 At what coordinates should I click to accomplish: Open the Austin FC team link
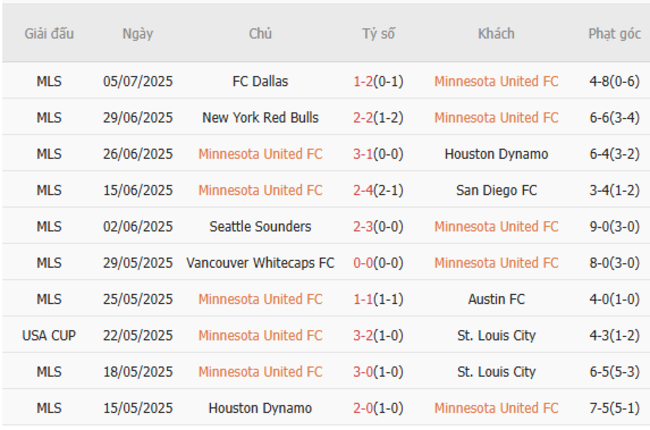[496, 299]
